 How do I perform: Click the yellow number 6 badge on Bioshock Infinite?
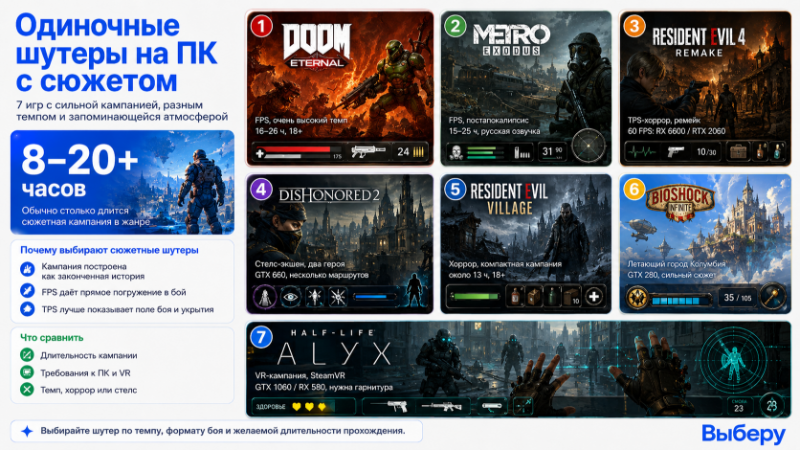click(634, 189)
